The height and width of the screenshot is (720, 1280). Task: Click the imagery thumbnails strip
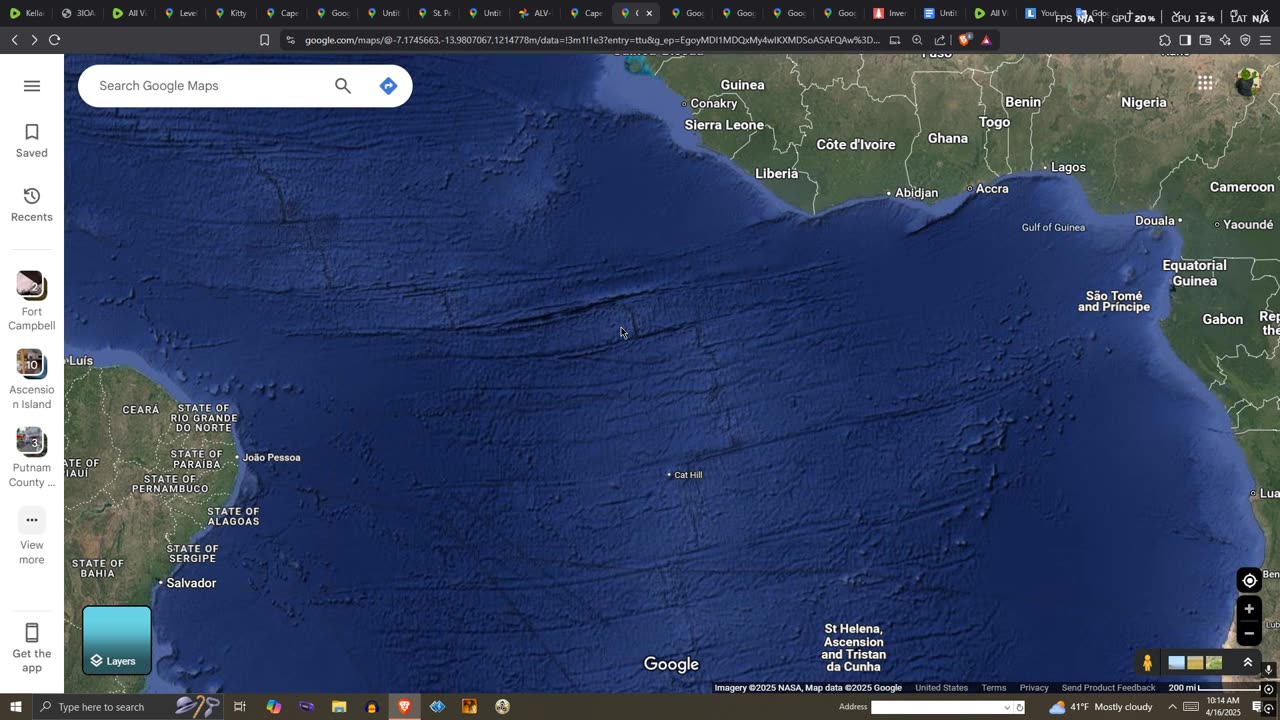click(1195, 663)
